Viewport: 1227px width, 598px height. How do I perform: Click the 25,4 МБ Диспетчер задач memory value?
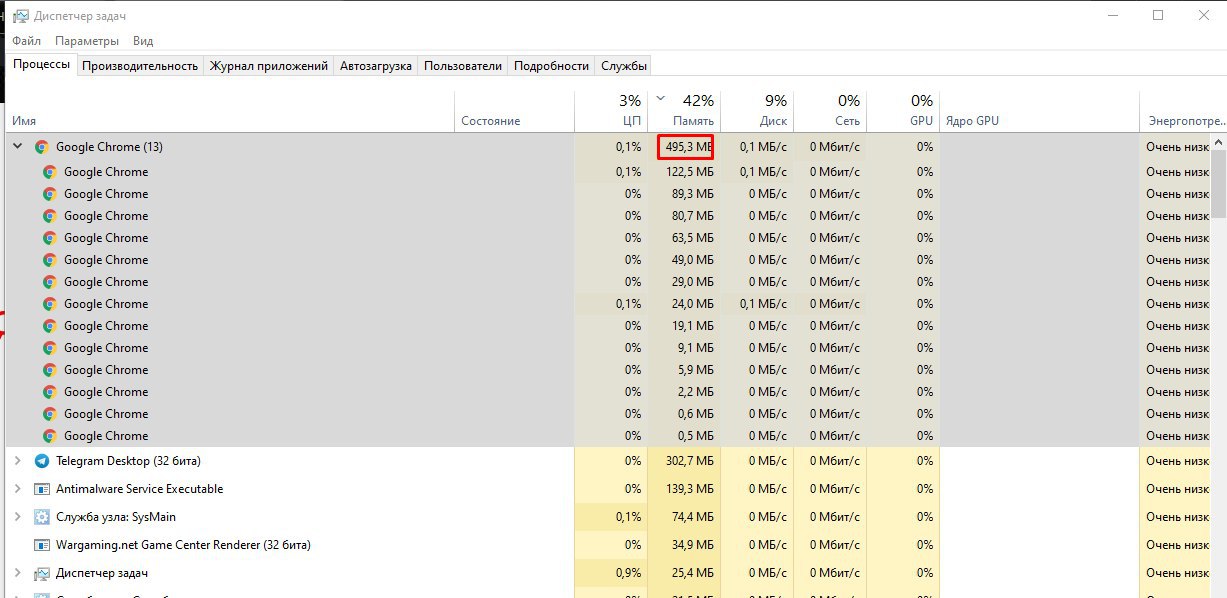(693, 573)
